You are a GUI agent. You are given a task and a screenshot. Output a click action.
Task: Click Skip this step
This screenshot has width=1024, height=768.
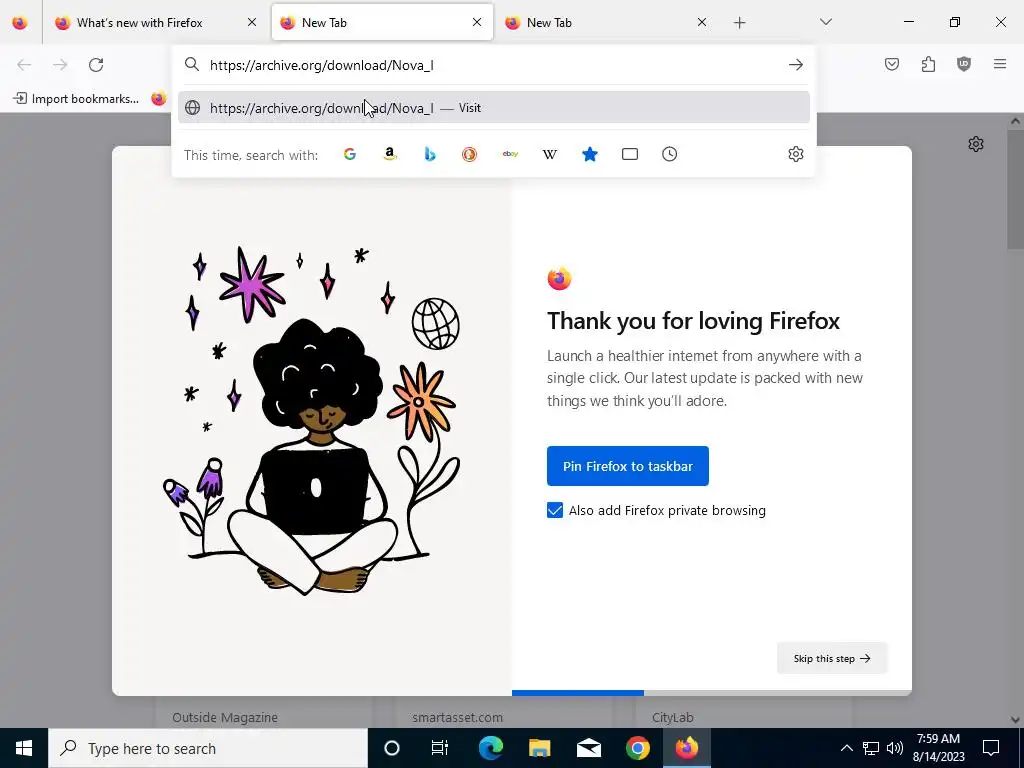pyautogui.click(x=832, y=658)
